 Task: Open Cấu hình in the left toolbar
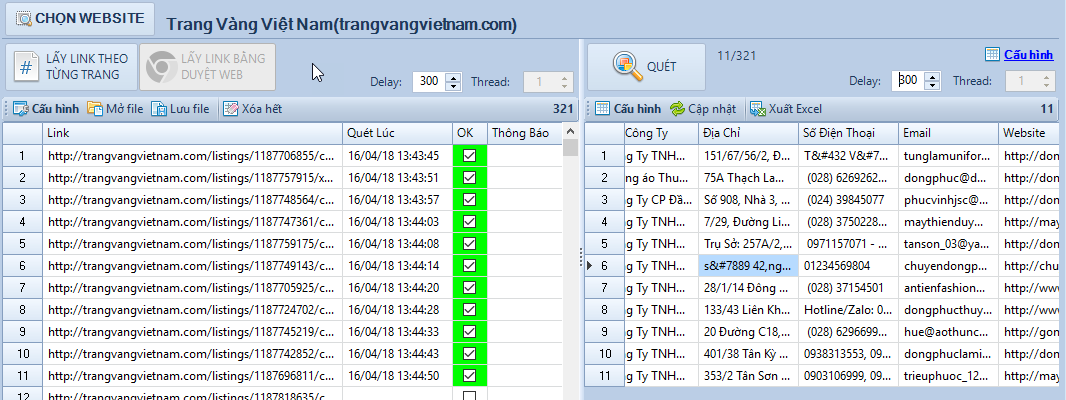coord(46,109)
